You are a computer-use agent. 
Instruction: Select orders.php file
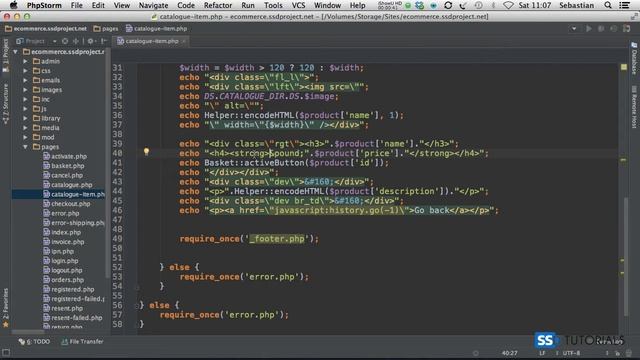tap(63, 280)
